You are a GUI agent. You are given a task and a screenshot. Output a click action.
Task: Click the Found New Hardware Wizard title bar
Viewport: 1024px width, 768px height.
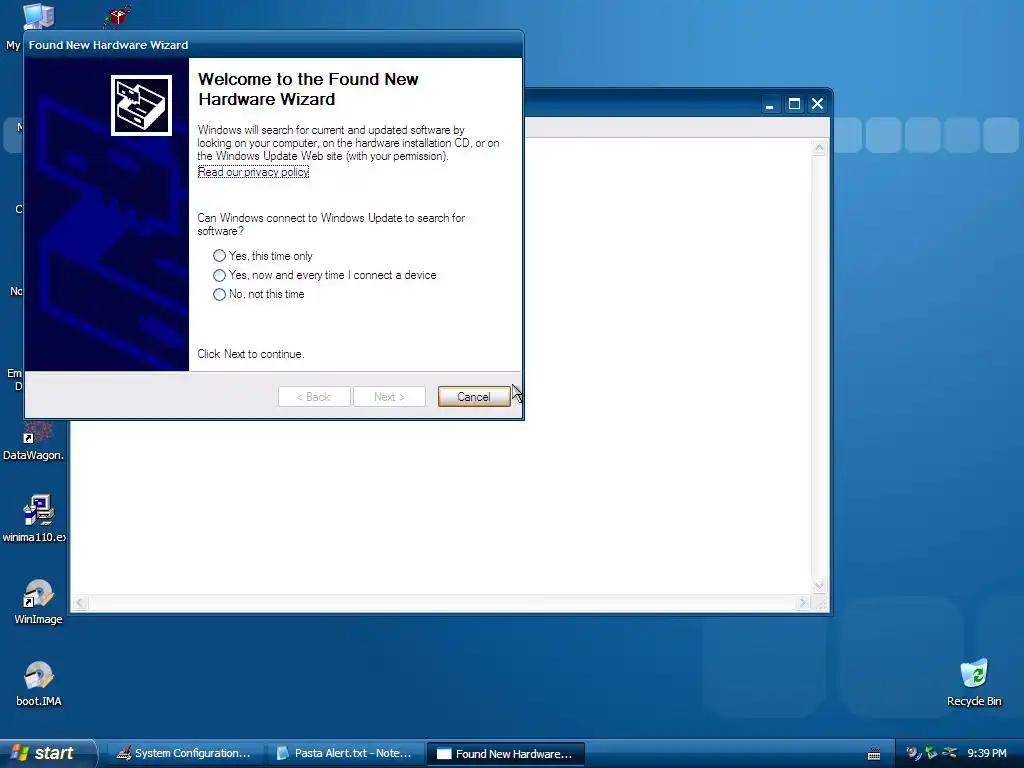[274, 44]
